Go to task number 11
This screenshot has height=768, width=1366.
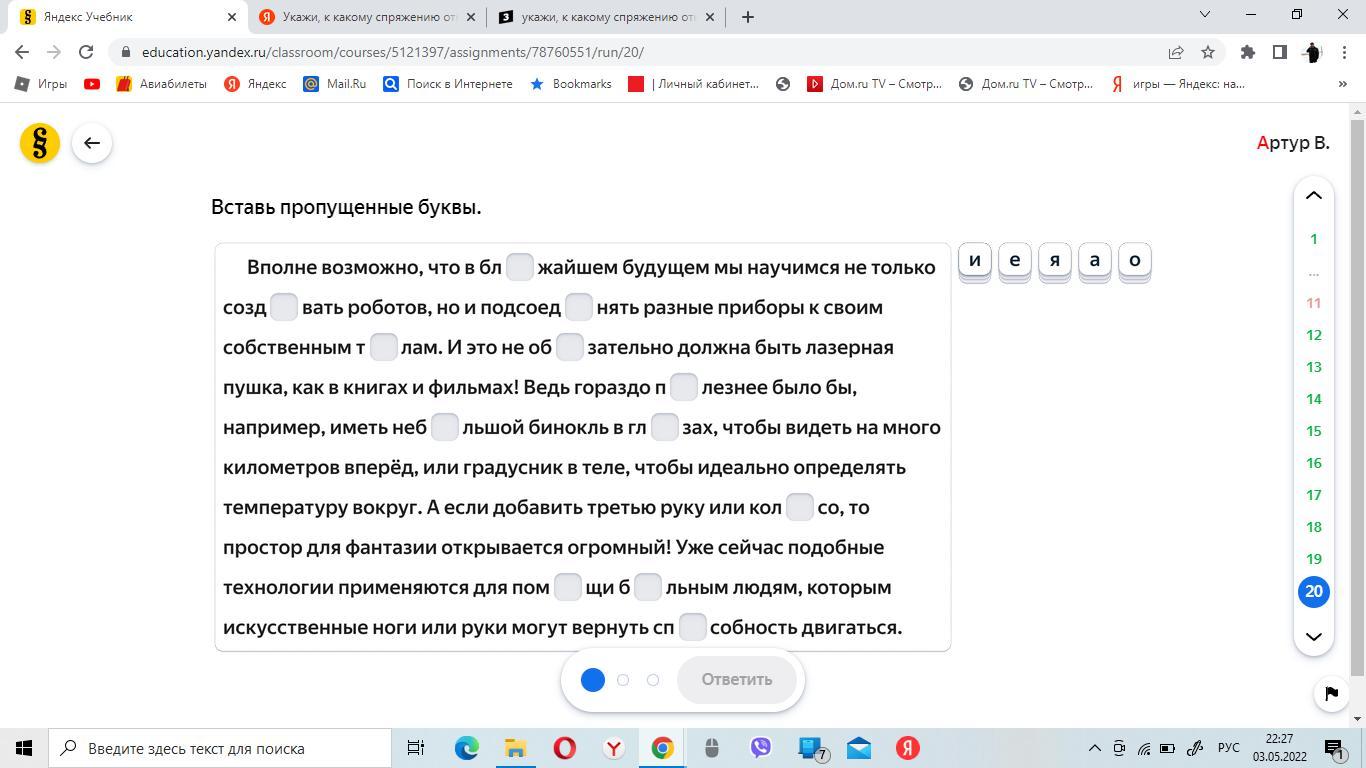(1314, 303)
